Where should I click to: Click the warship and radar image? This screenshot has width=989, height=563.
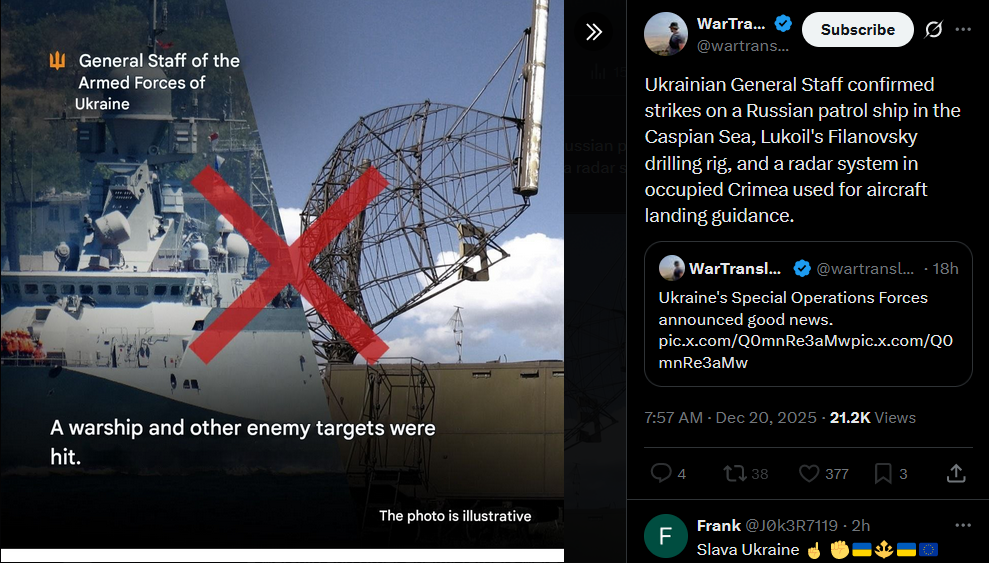coord(282,274)
